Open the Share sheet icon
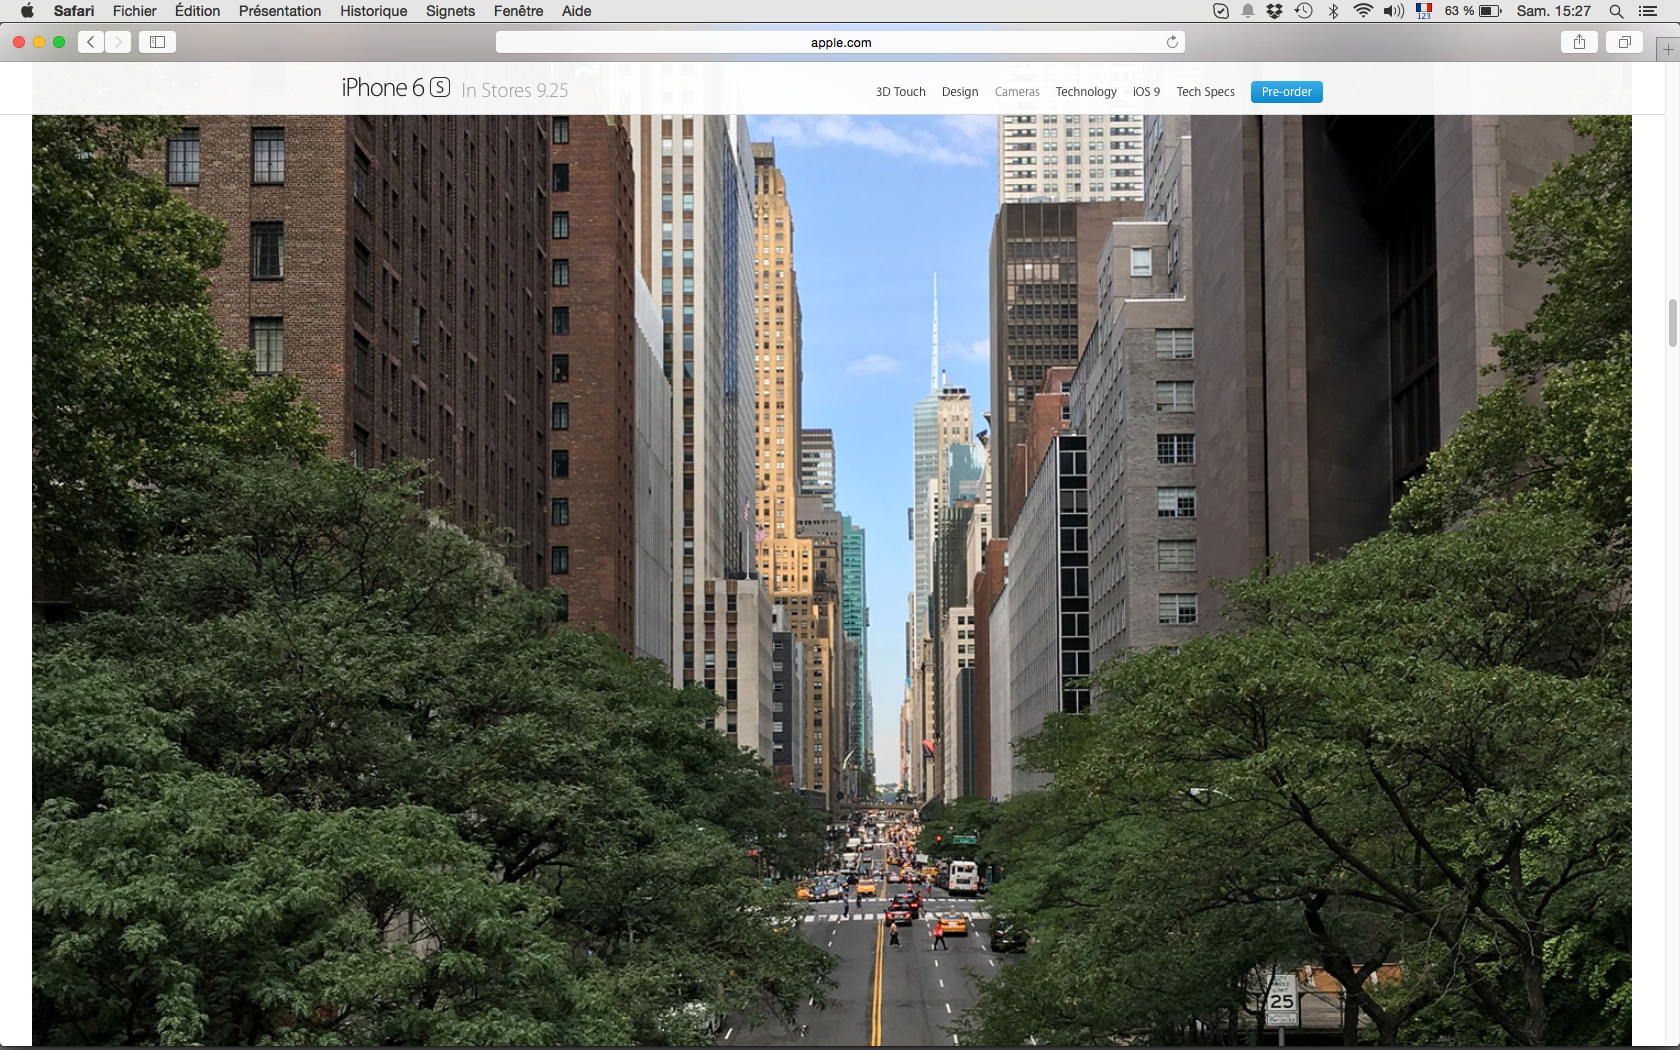The image size is (1680, 1050). coord(1579,42)
